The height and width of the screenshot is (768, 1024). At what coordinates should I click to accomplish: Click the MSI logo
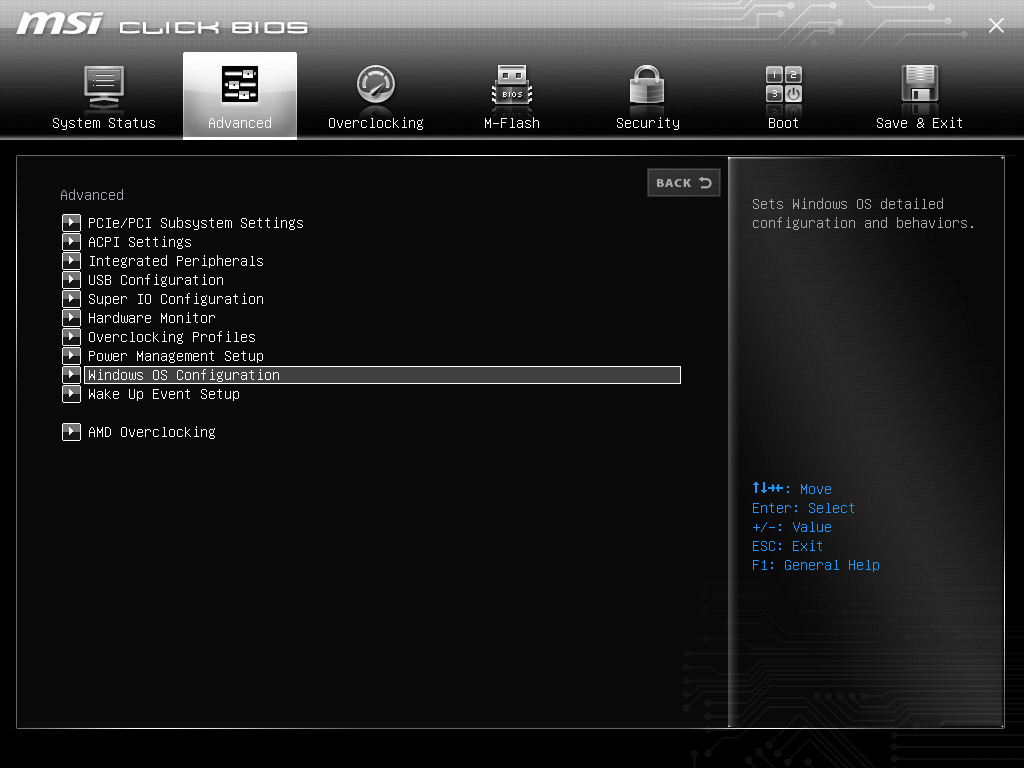(59, 24)
